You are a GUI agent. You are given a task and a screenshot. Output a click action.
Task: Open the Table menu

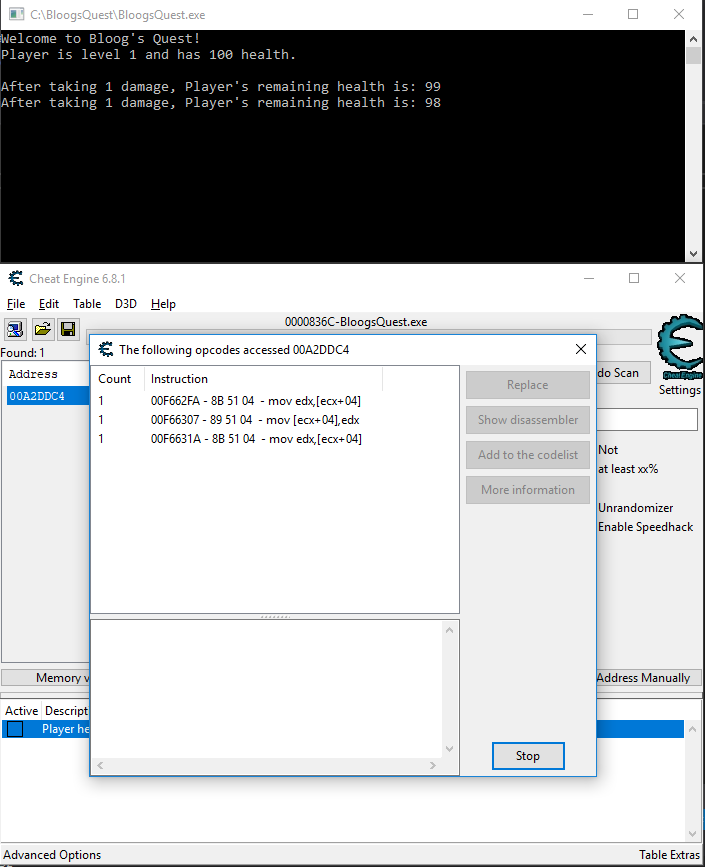click(x=87, y=304)
